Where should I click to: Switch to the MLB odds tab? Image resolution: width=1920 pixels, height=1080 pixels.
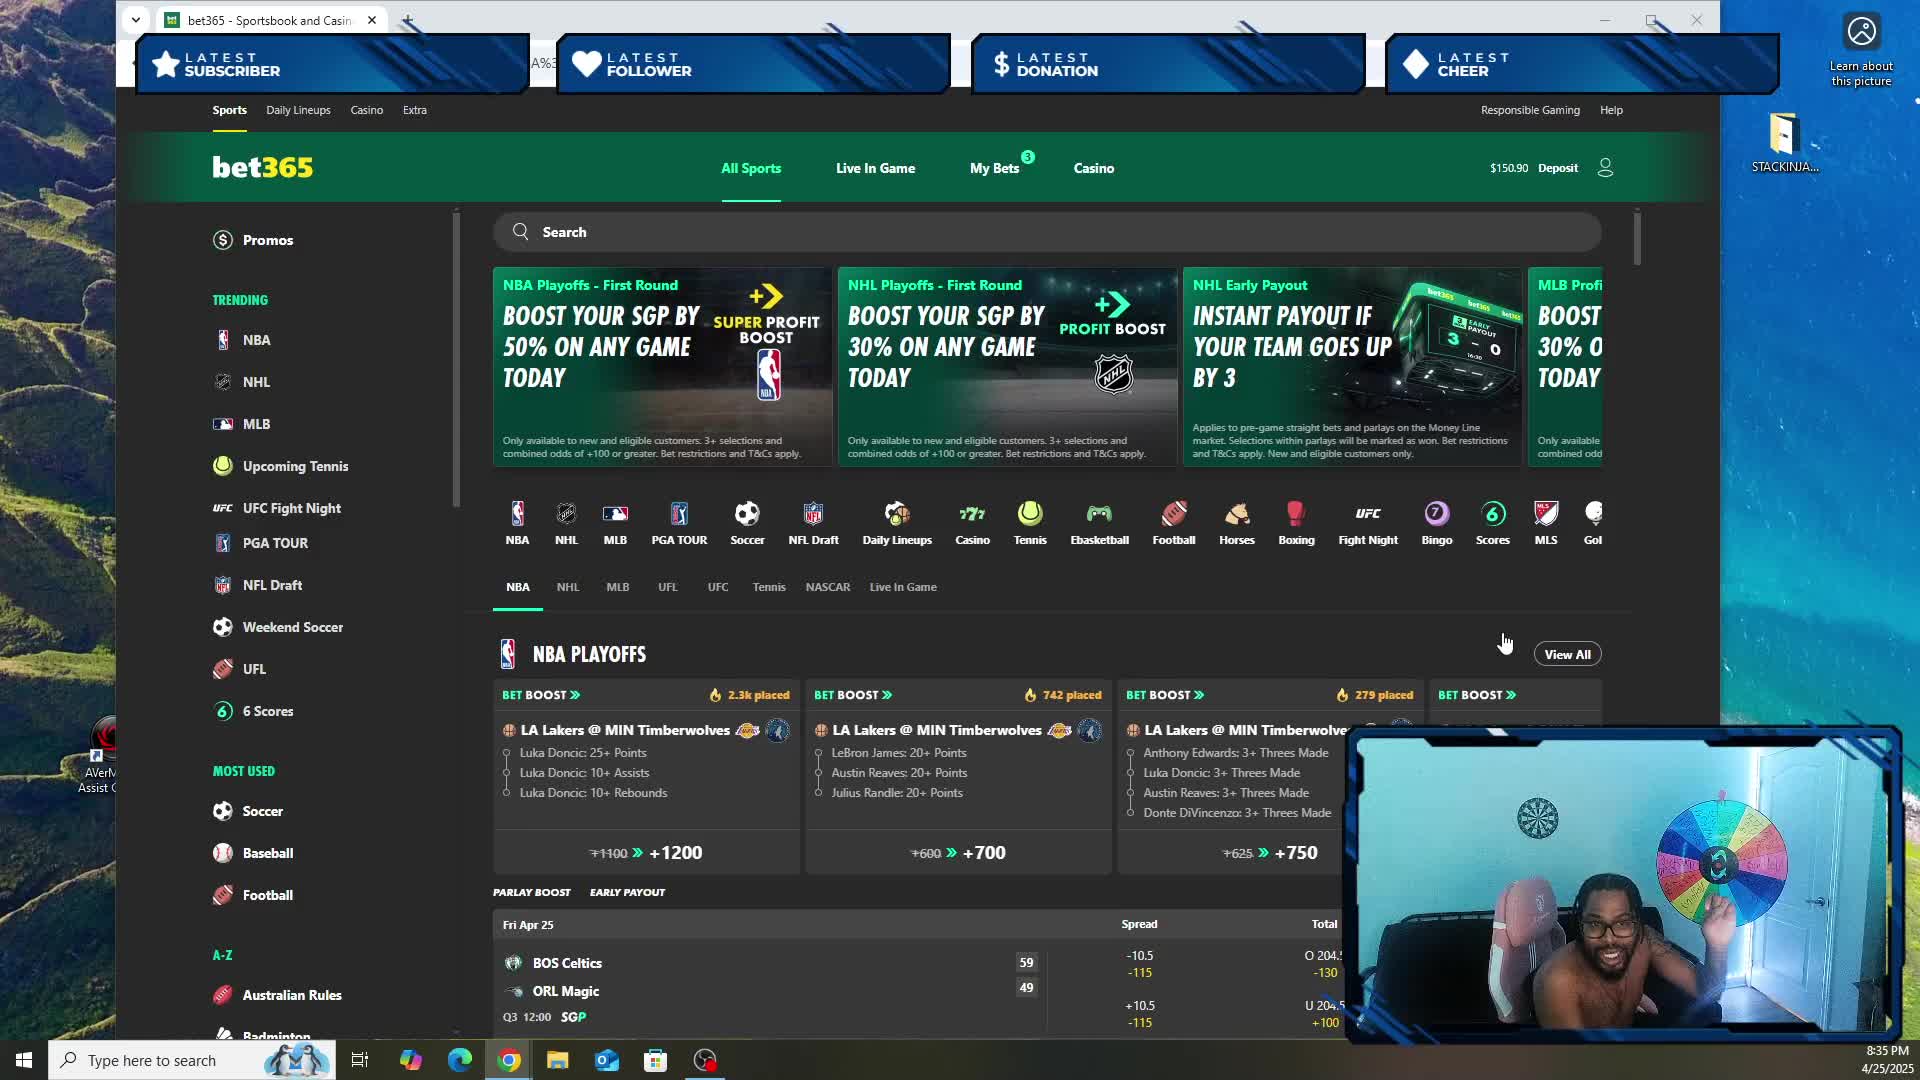coord(617,587)
